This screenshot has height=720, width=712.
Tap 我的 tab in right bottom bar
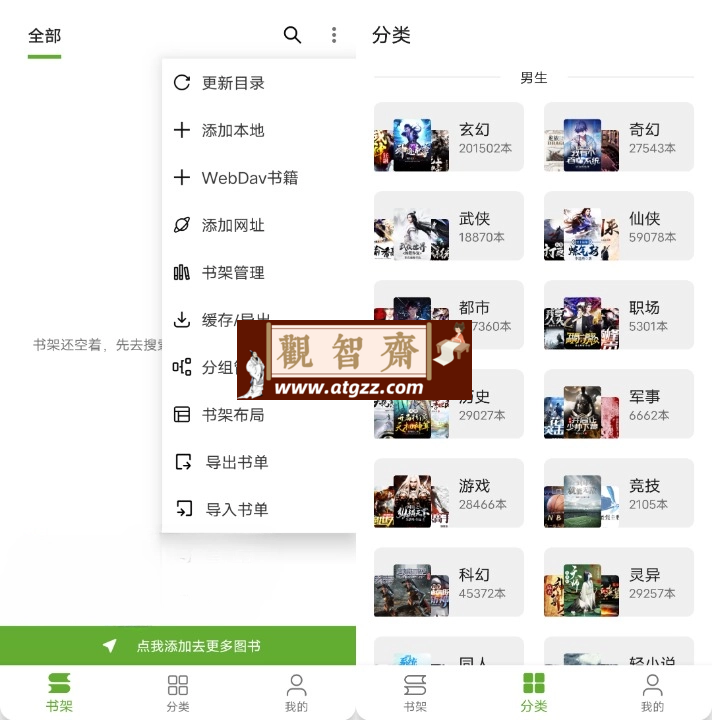point(652,692)
